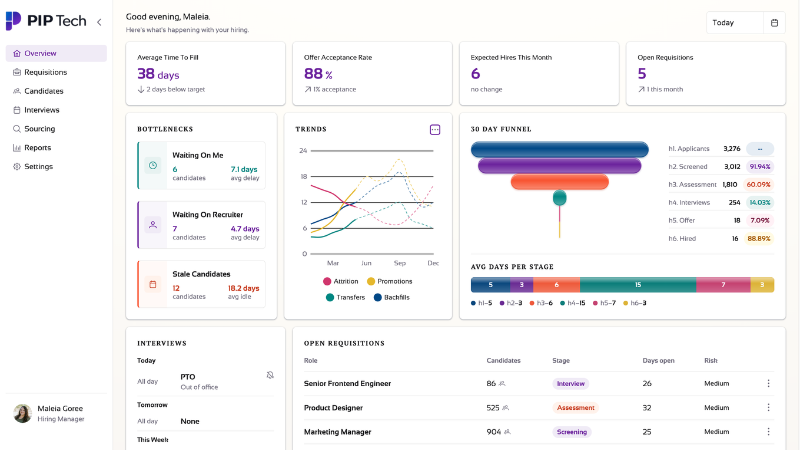800x450 pixels.
Task: Click the clock icon in Waiting On Me
Action: click(x=153, y=165)
